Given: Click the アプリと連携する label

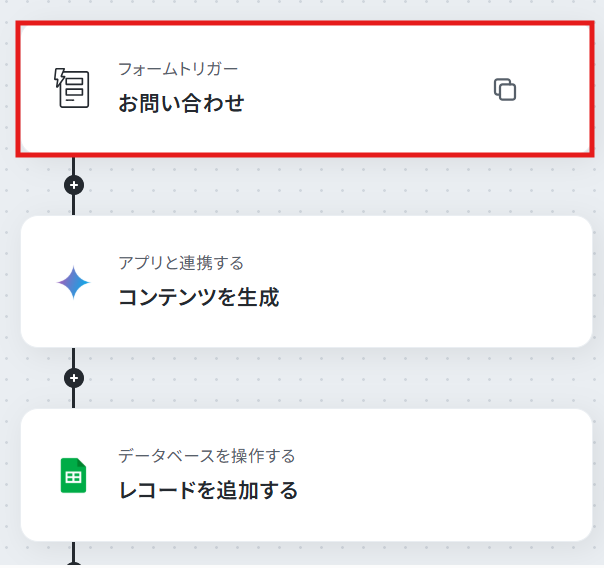Looking at the screenshot, I should pos(181,263).
